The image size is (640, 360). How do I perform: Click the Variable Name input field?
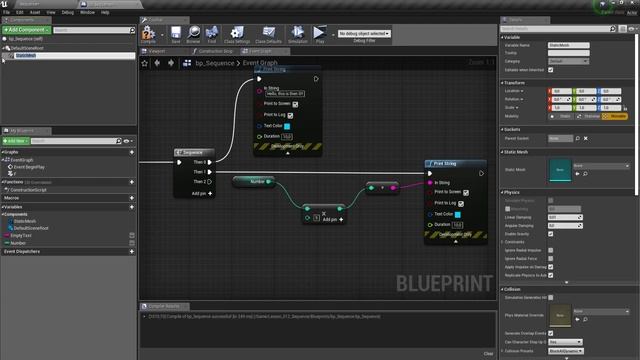[x=569, y=45]
